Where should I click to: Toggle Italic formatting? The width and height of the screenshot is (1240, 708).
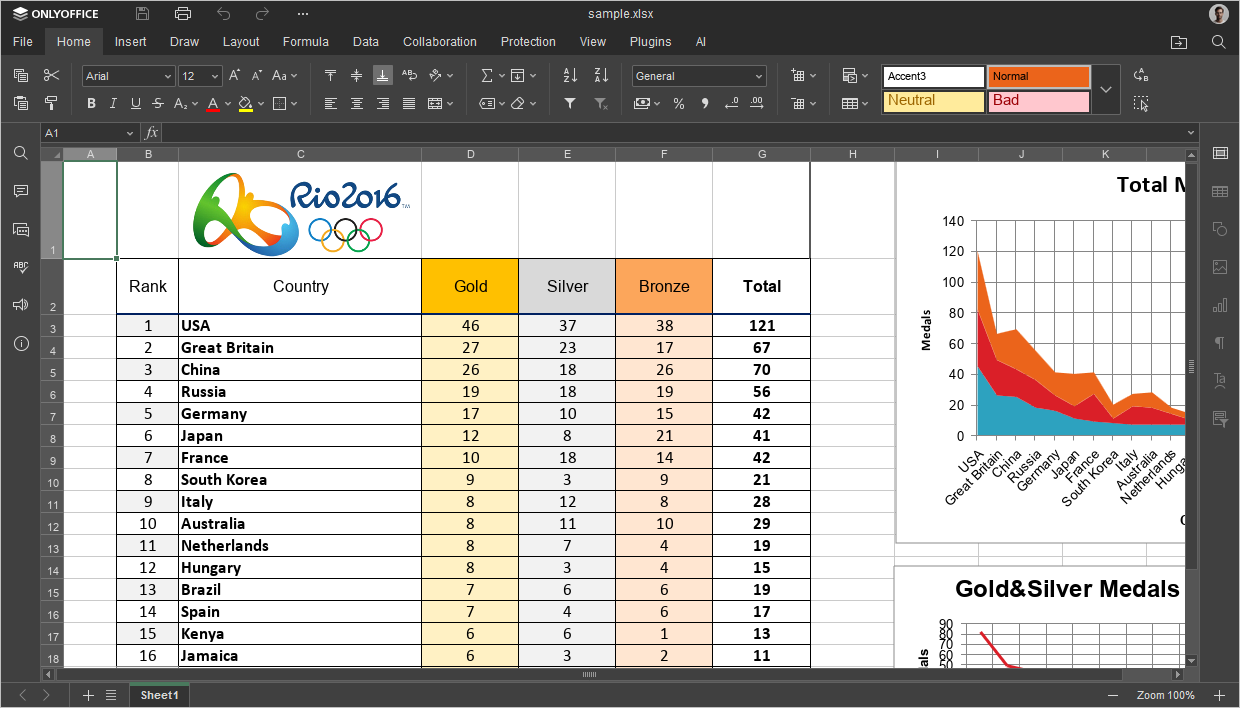[x=113, y=103]
